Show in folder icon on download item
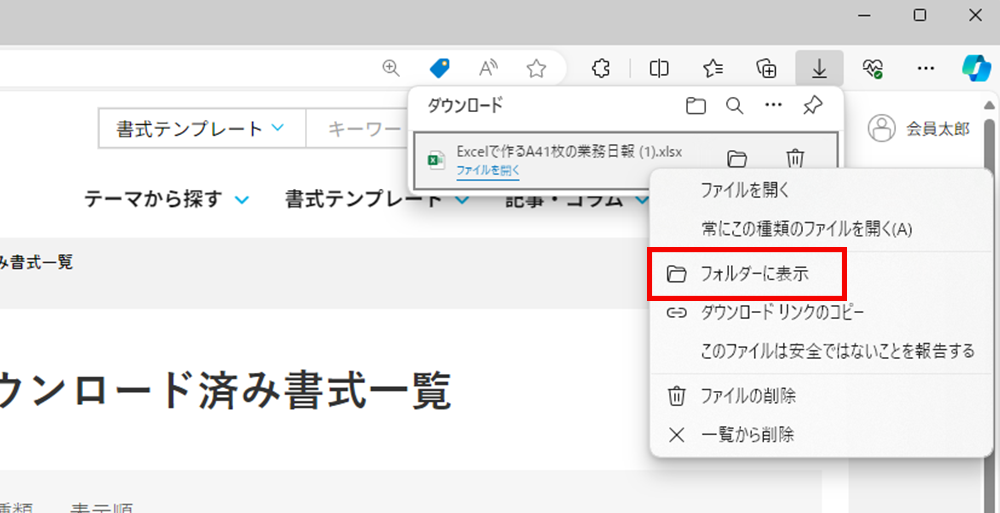Image resolution: width=1000 pixels, height=513 pixels. (737, 158)
